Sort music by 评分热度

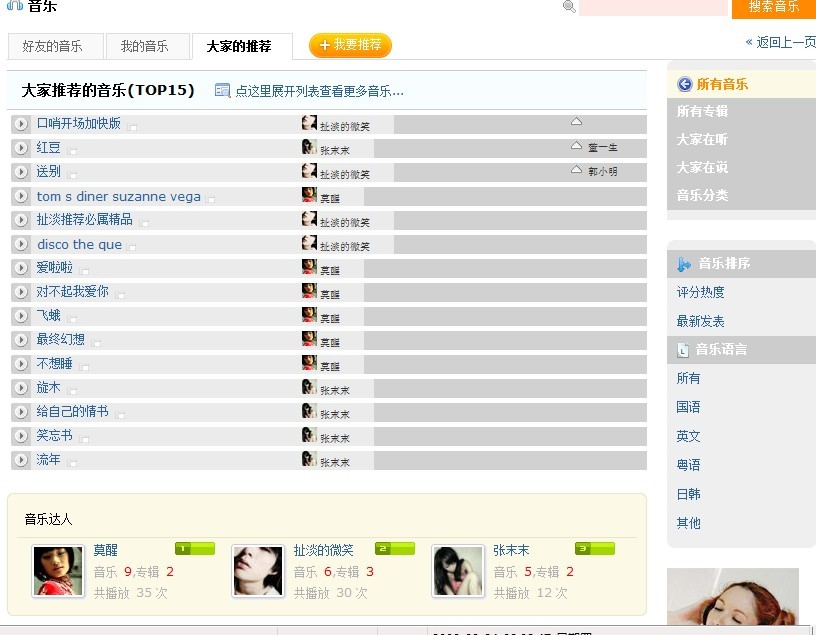(700, 293)
